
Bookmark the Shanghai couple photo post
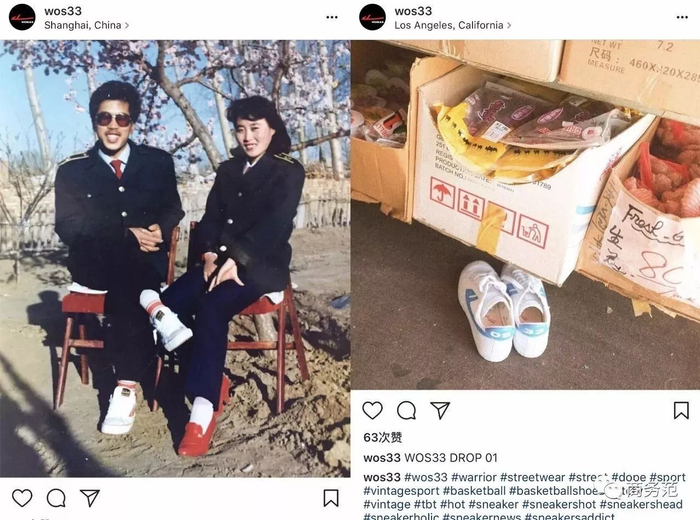[331, 498]
